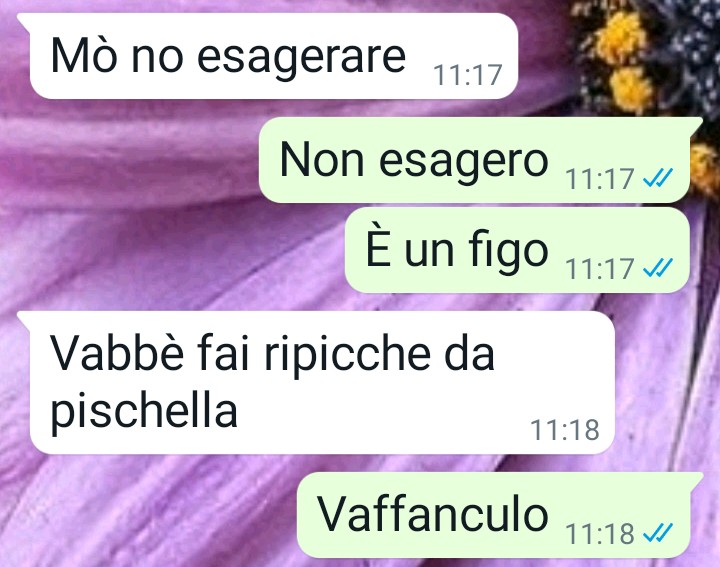Click the 11:17 timestamp beside "È un figo"

click(600, 269)
